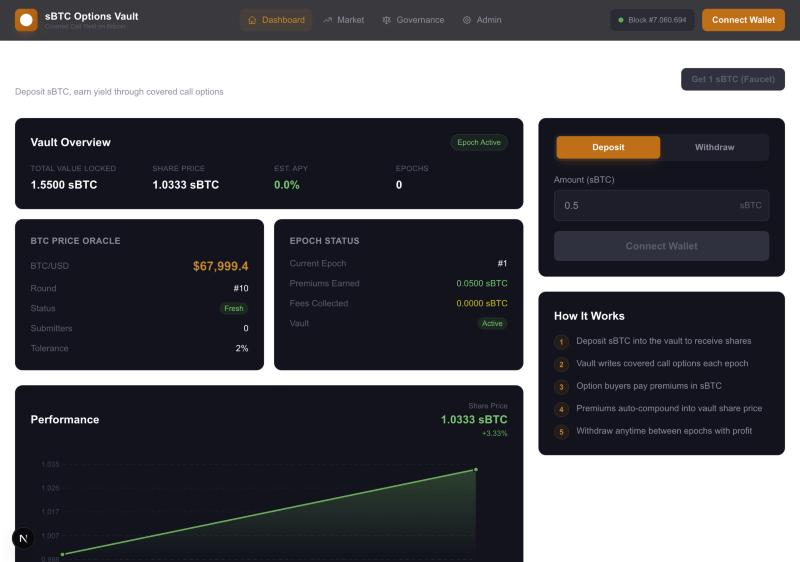Click Current Epoch #1 value
The width and height of the screenshot is (800, 562).
point(502,263)
